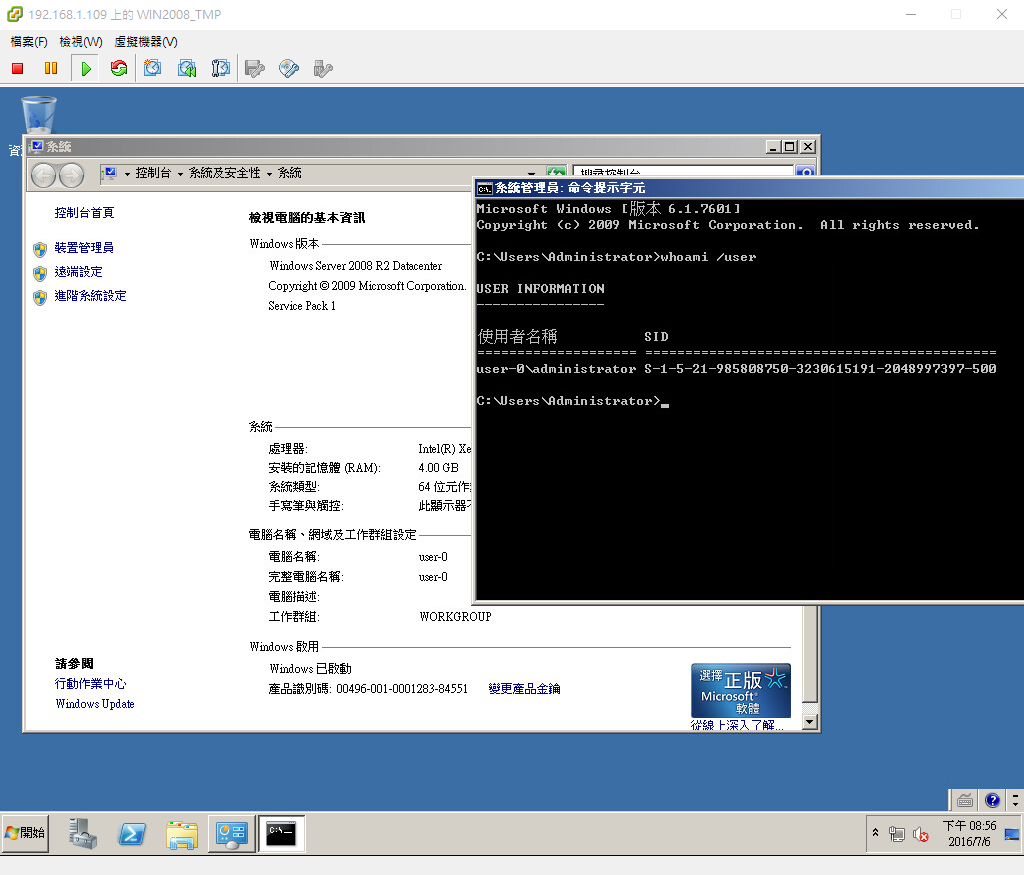Click Show Desktop button at tray end
Screen dimensions: 1024x875
(x=1012, y=834)
